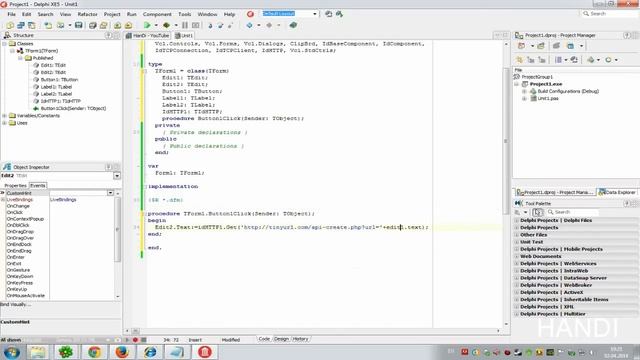Click the pointer selection icon in Tool Palette
Image resolution: width=640 pixels, height=360 pixels.
[x=538, y=212]
